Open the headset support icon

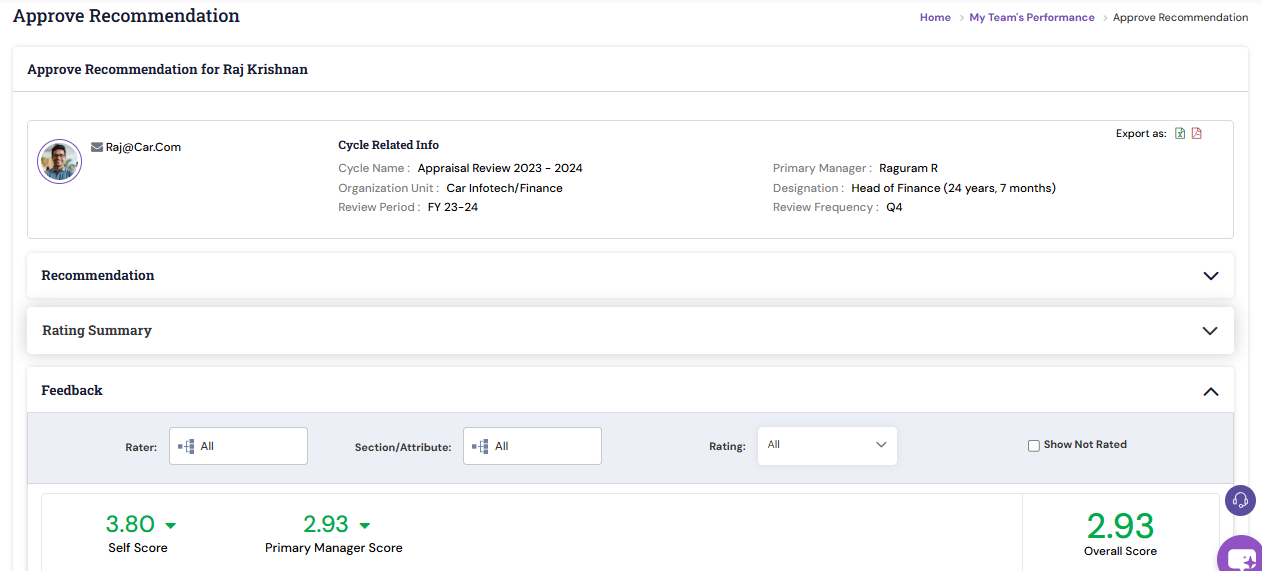1241,500
